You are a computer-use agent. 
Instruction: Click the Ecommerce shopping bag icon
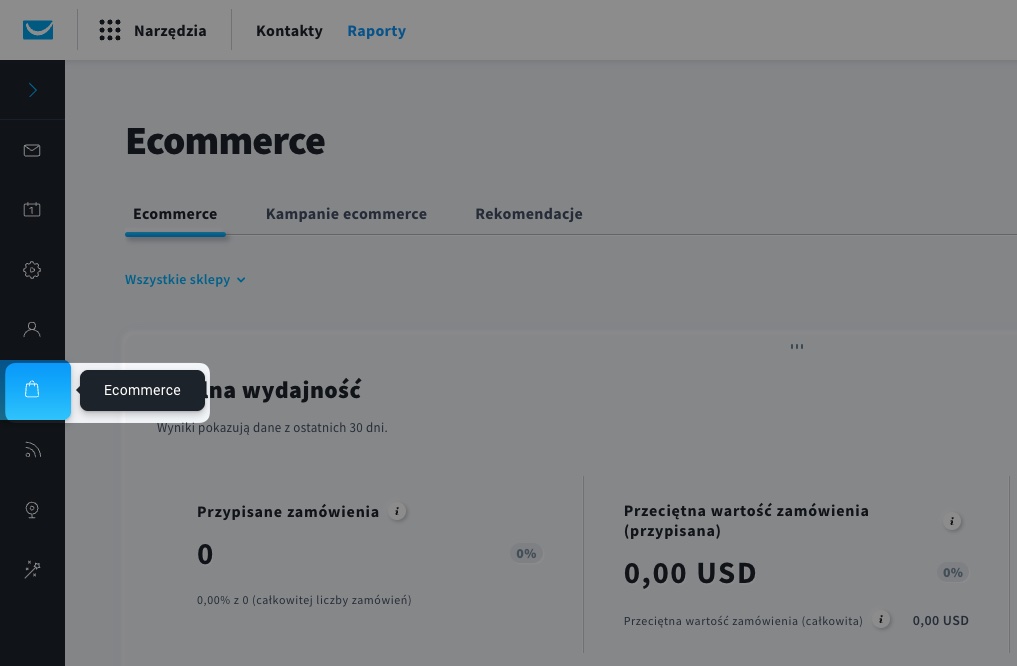pyautogui.click(x=33, y=390)
